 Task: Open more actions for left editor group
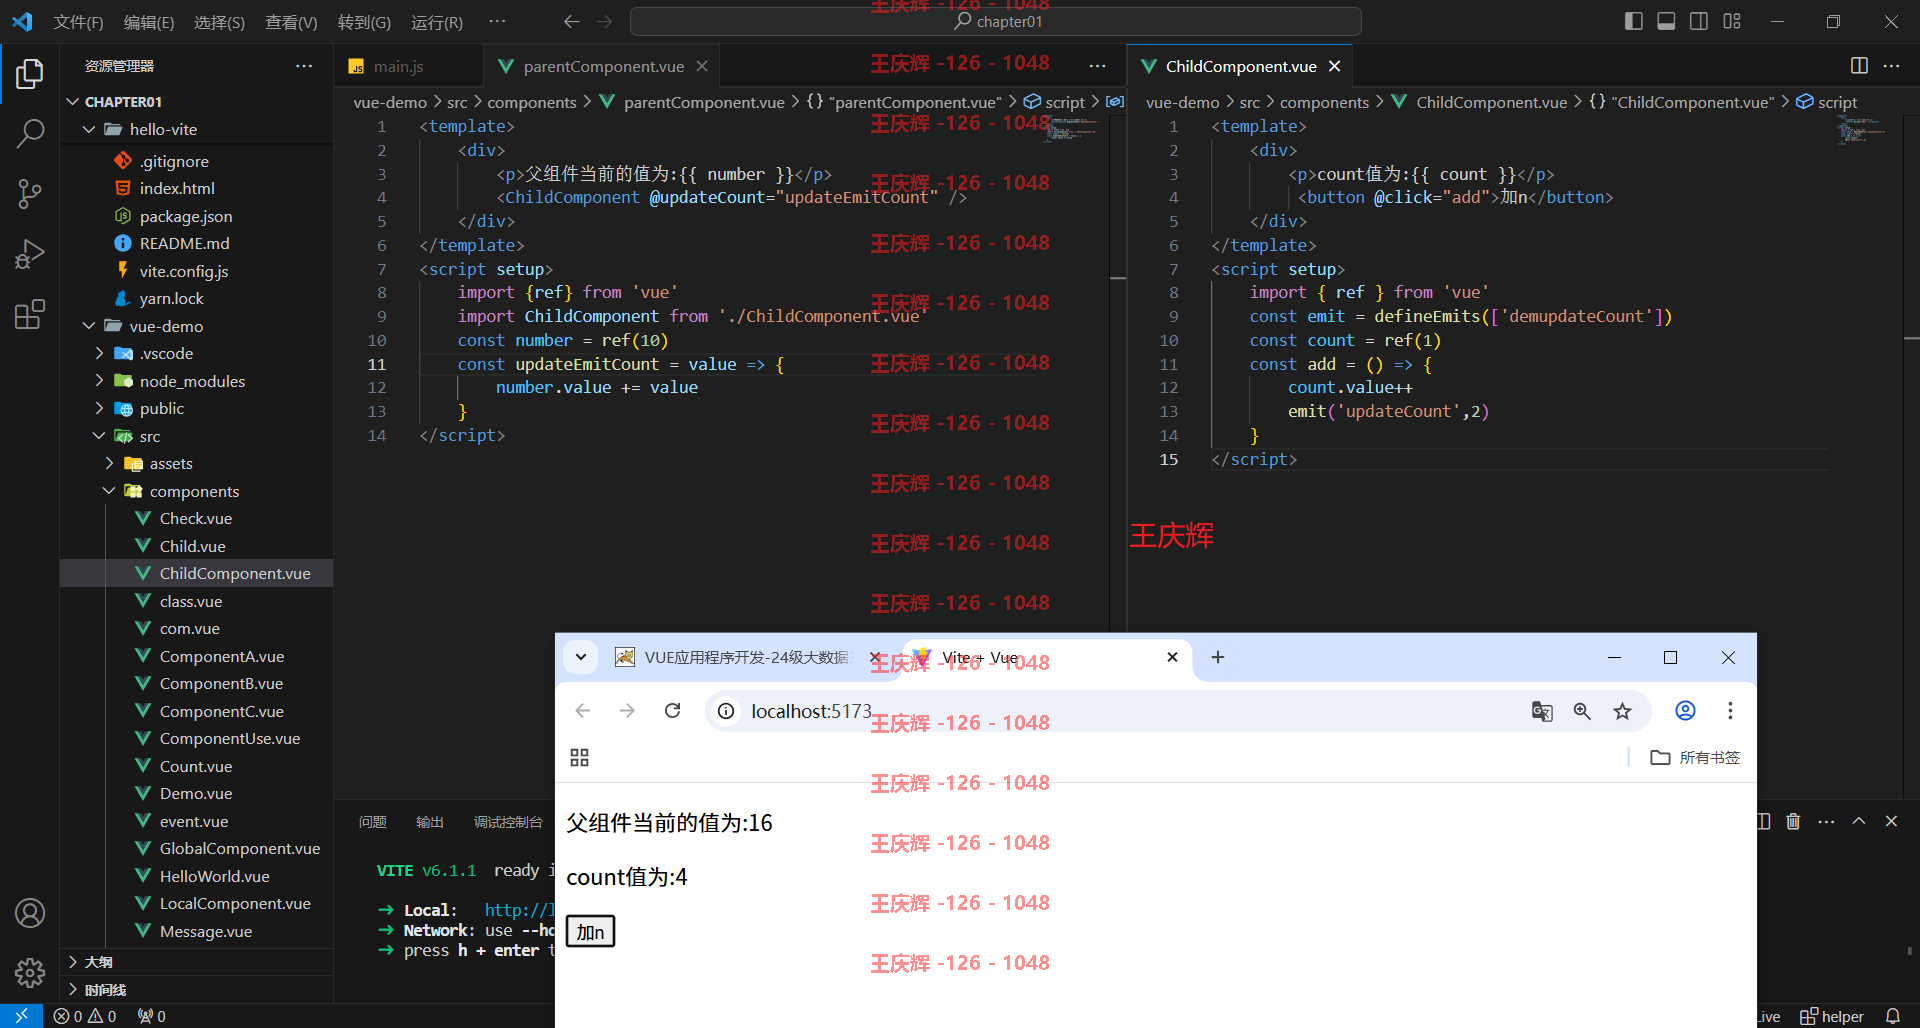(x=1097, y=65)
